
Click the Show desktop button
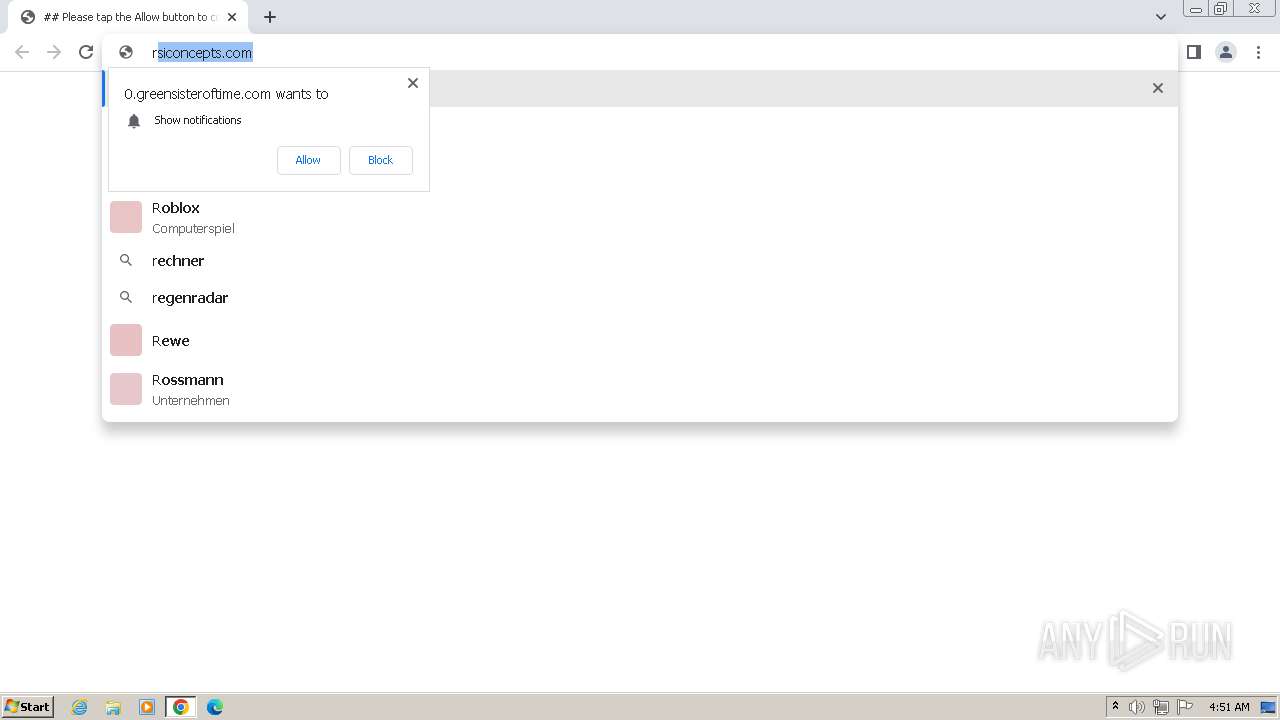(x=1268, y=707)
